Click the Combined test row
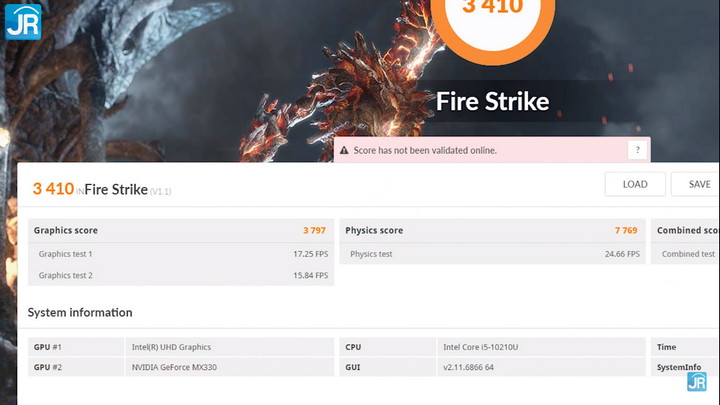The height and width of the screenshot is (405, 720). [685, 253]
